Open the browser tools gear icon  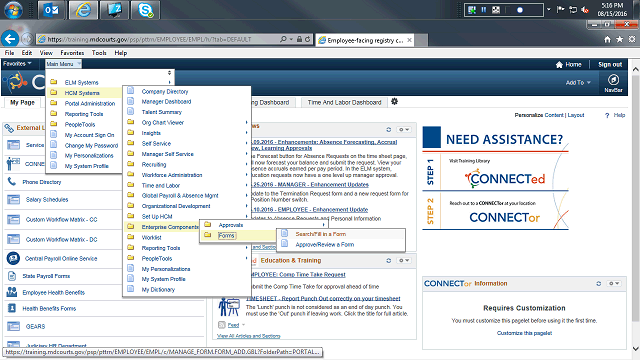632,40
